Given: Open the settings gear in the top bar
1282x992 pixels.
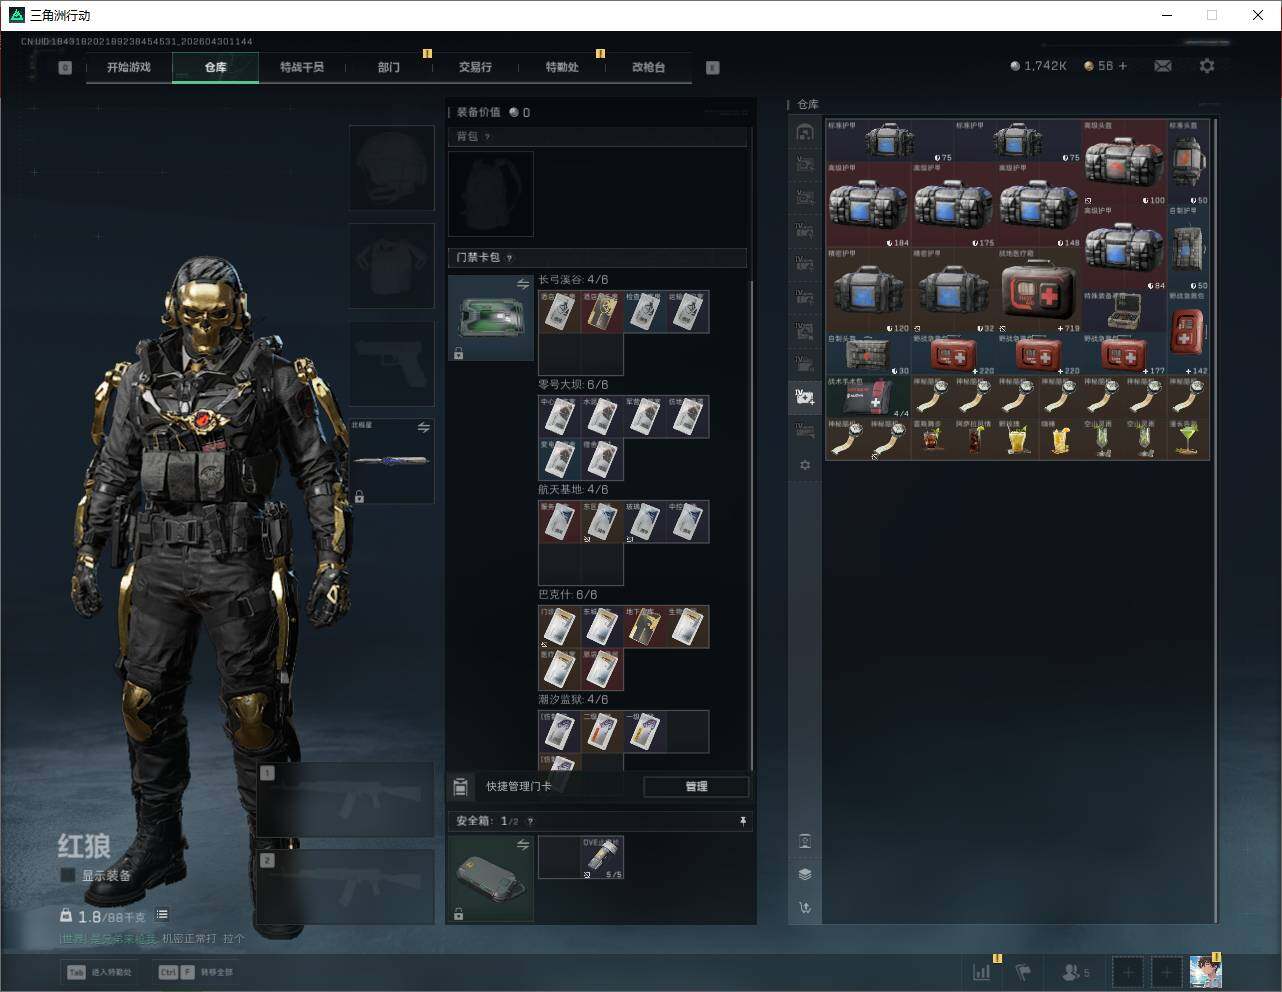Looking at the screenshot, I should 1207,66.
